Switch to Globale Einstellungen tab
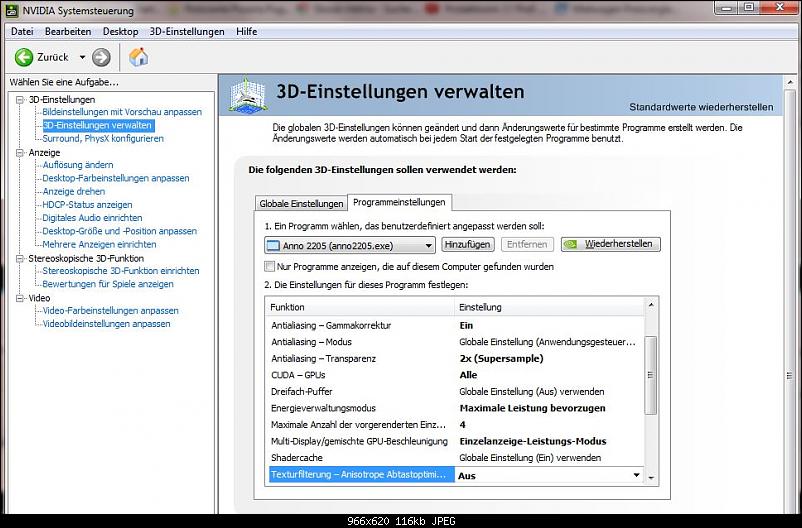The image size is (802, 528). pos(301,204)
